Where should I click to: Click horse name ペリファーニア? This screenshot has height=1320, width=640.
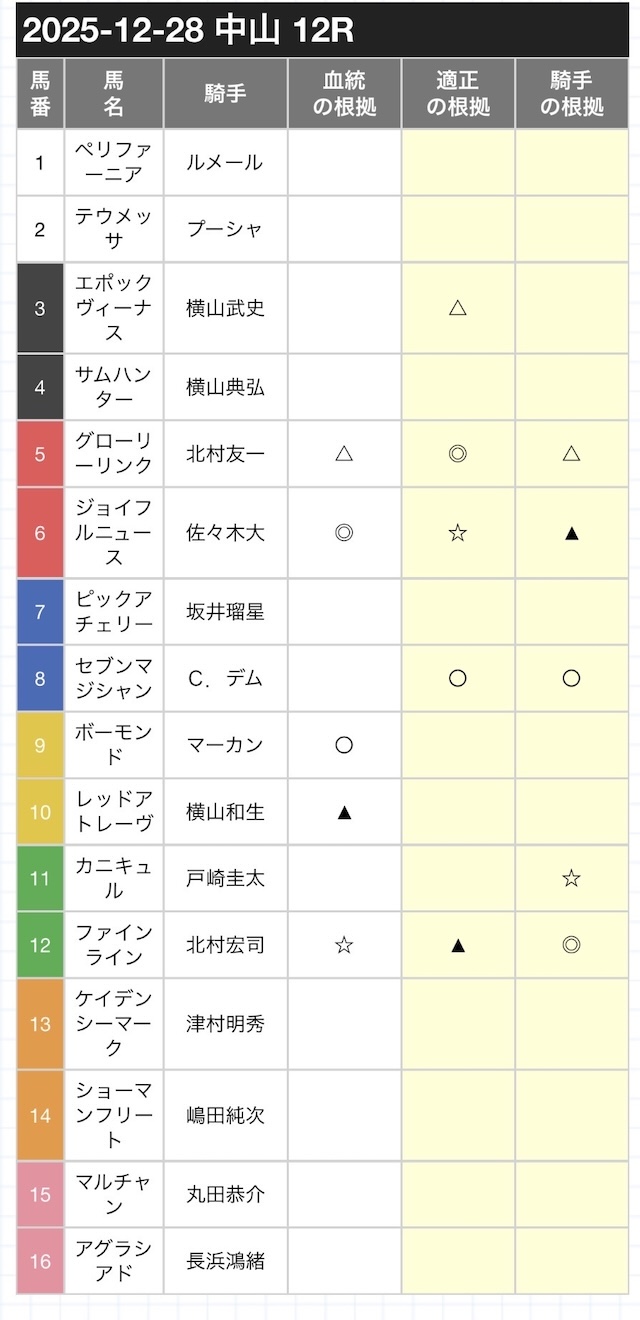click(x=114, y=162)
